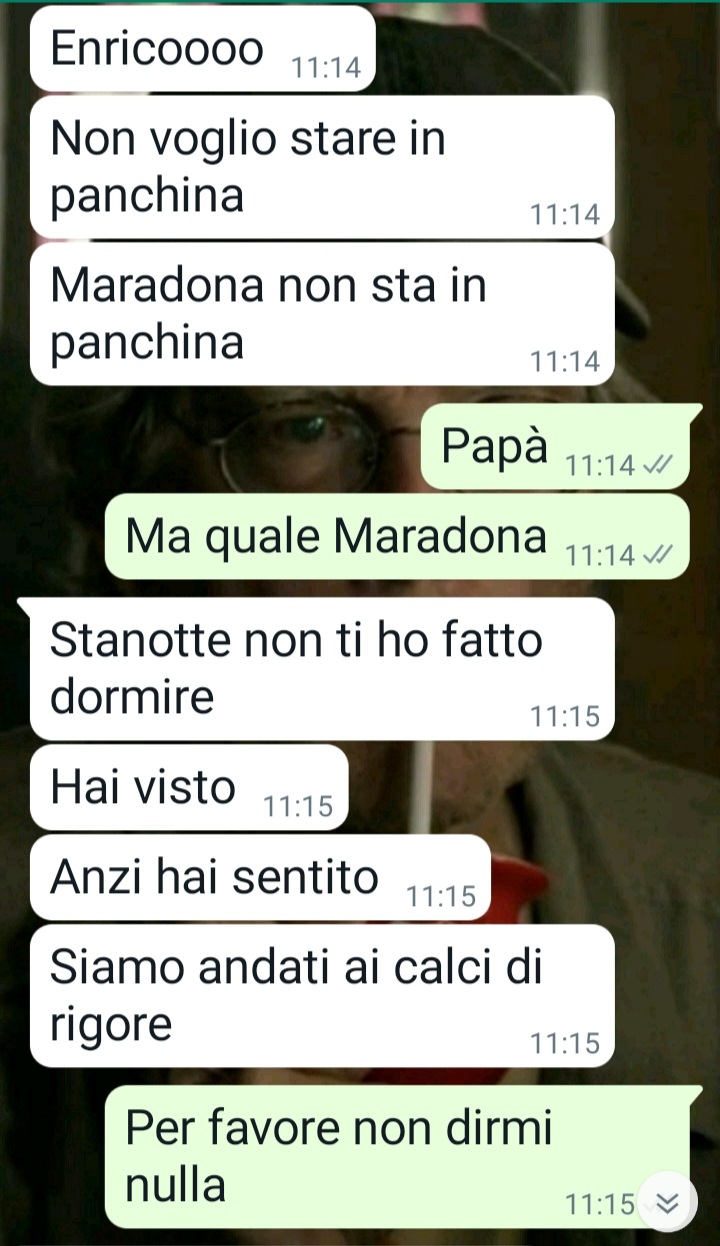Image resolution: width=720 pixels, height=1246 pixels.
Task: Tap the 11:14 time on 'Ma quale Maradona'
Action: coord(600,555)
